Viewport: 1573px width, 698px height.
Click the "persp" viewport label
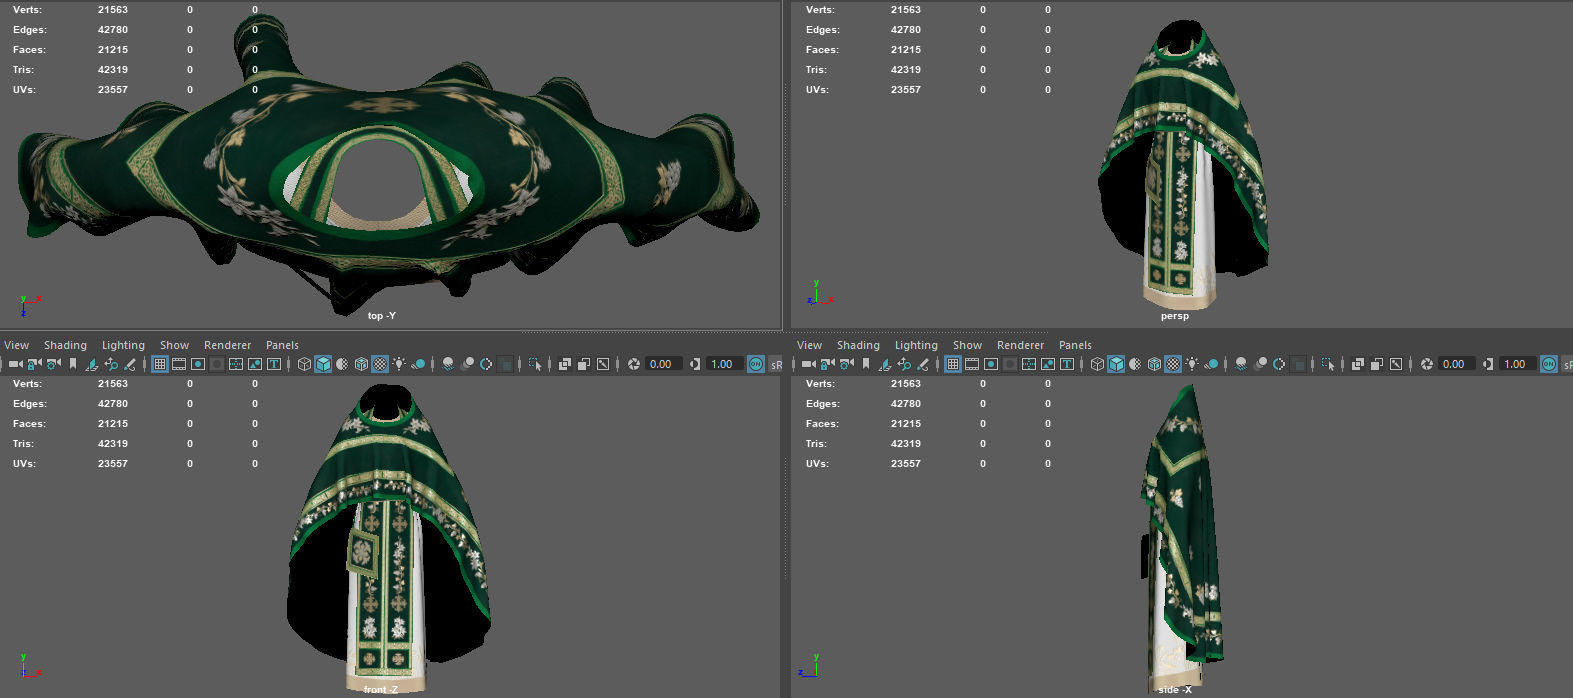coord(1175,316)
